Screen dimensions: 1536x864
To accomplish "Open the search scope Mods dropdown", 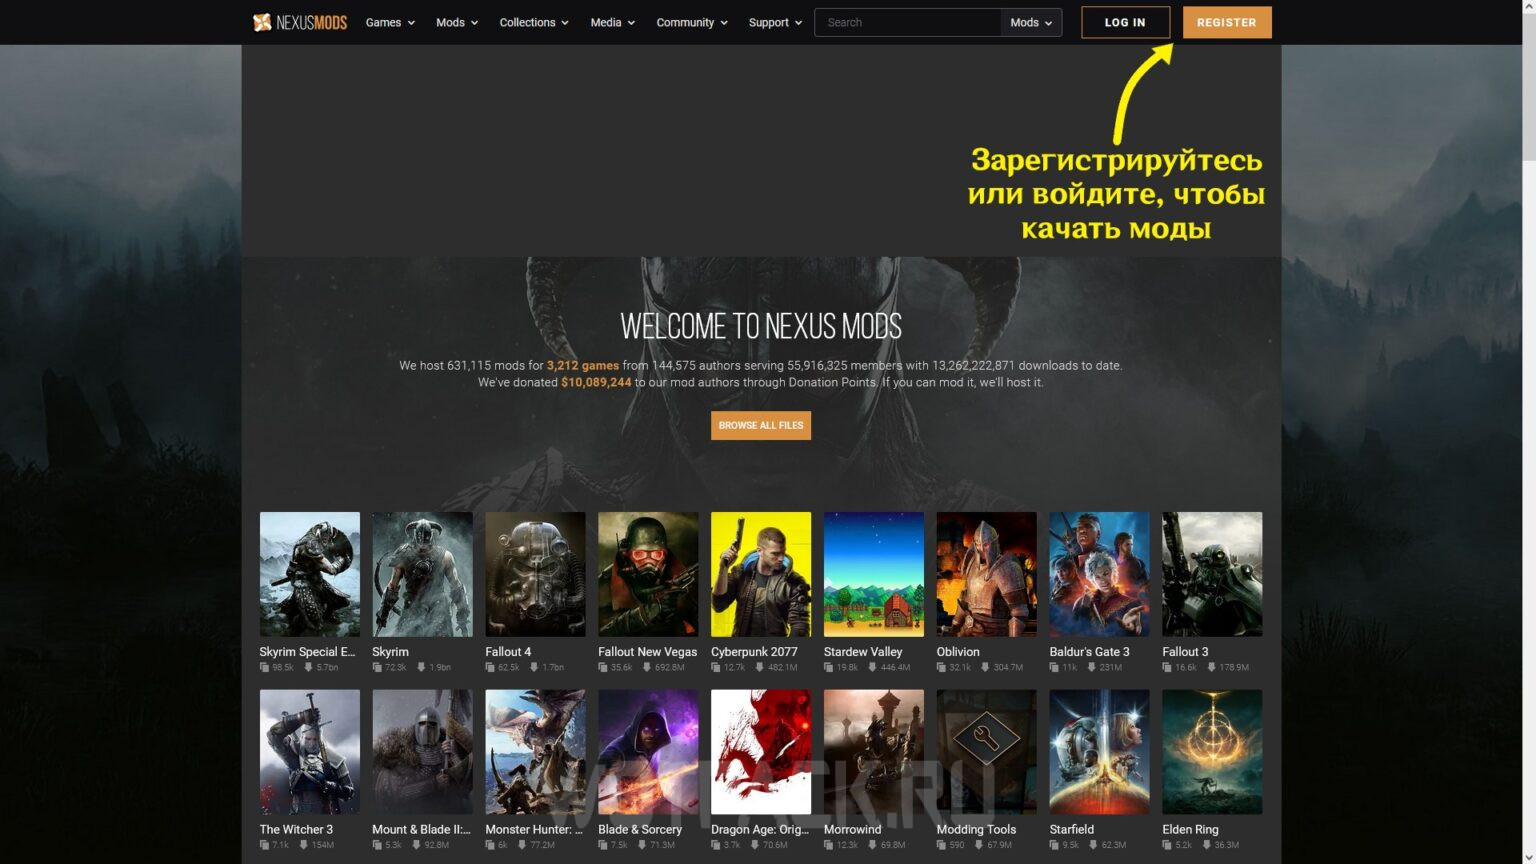I will pos(1030,22).
